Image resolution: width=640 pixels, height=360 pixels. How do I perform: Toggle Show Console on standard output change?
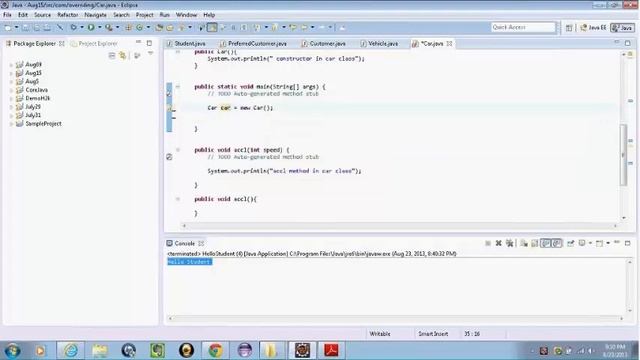(x=546, y=243)
